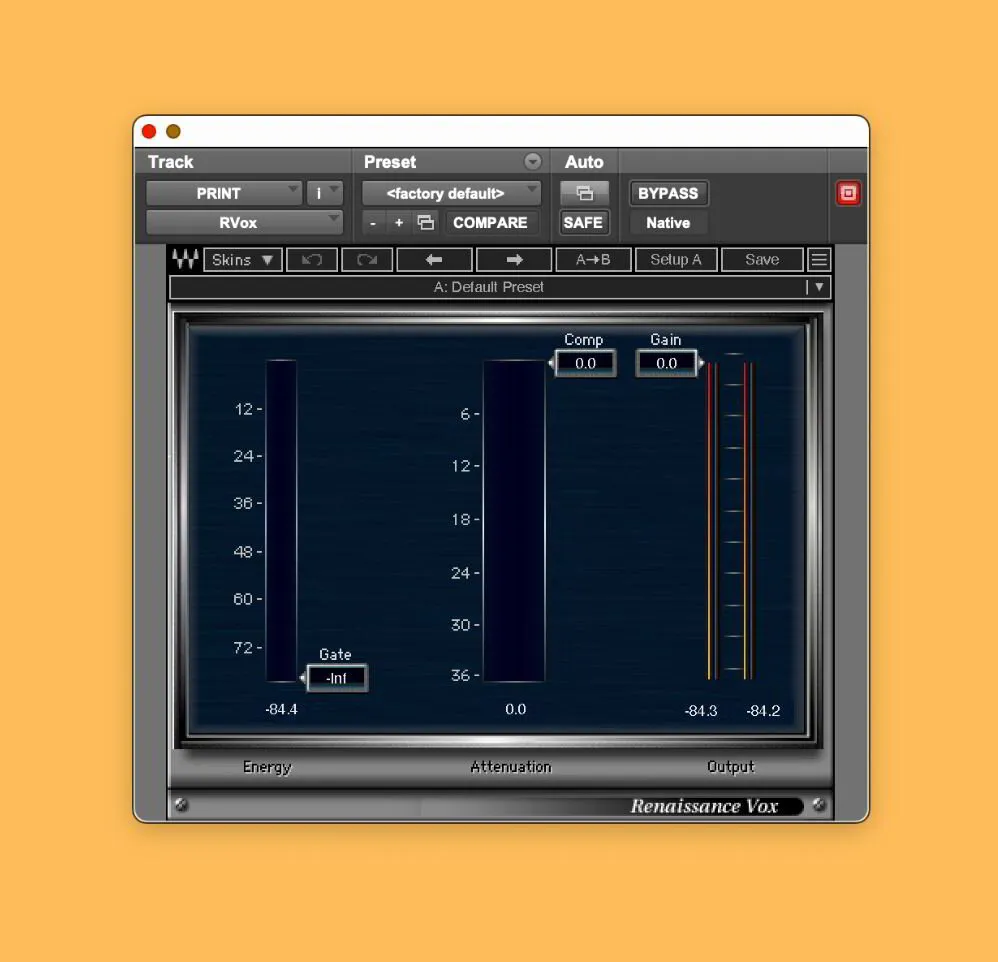Adjust the Gate threshold value control
This screenshot has width=998, height=962.
click(337, 678)
